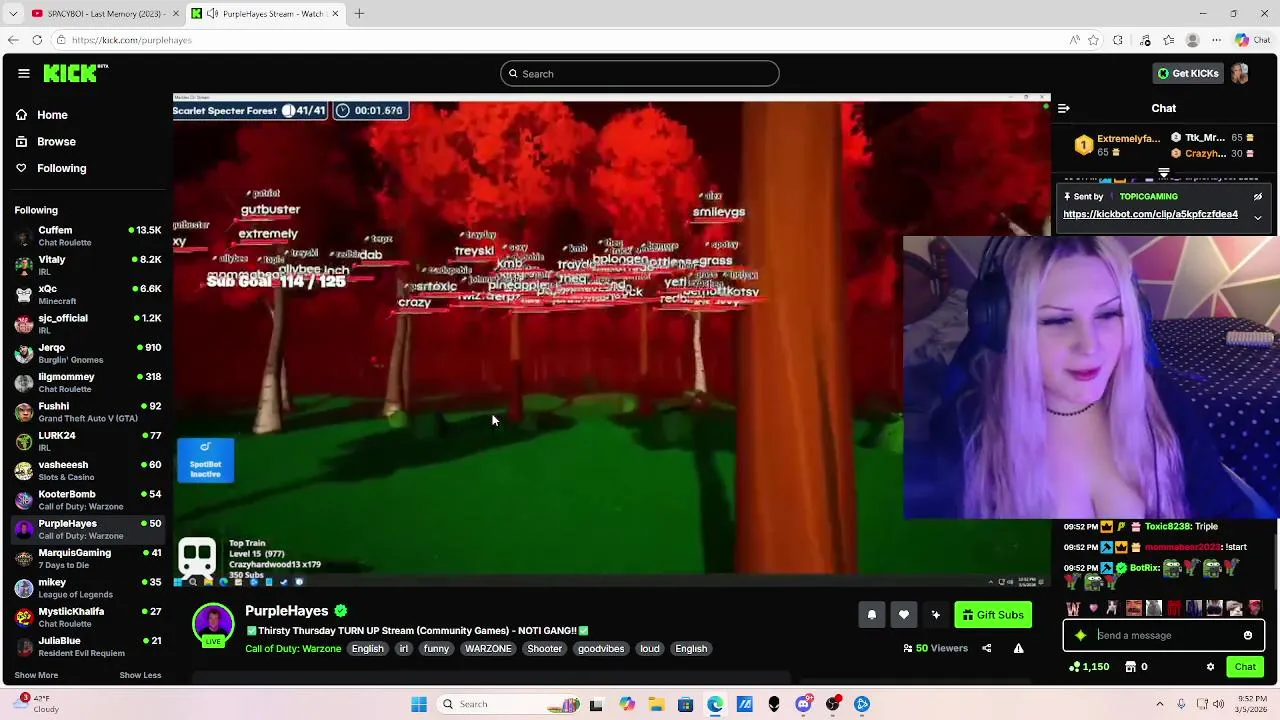Open the Call of Duty: Warzone category link
This screenshot has width=1280, height=720.
293,649
